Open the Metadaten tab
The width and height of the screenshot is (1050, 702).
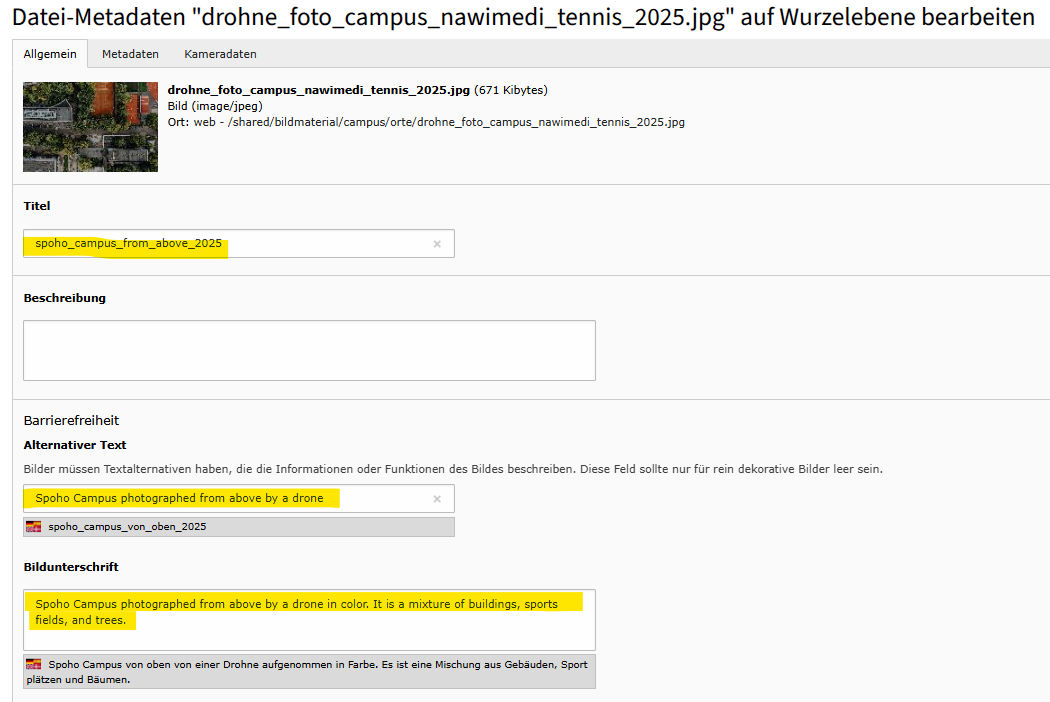click(130, 54)
